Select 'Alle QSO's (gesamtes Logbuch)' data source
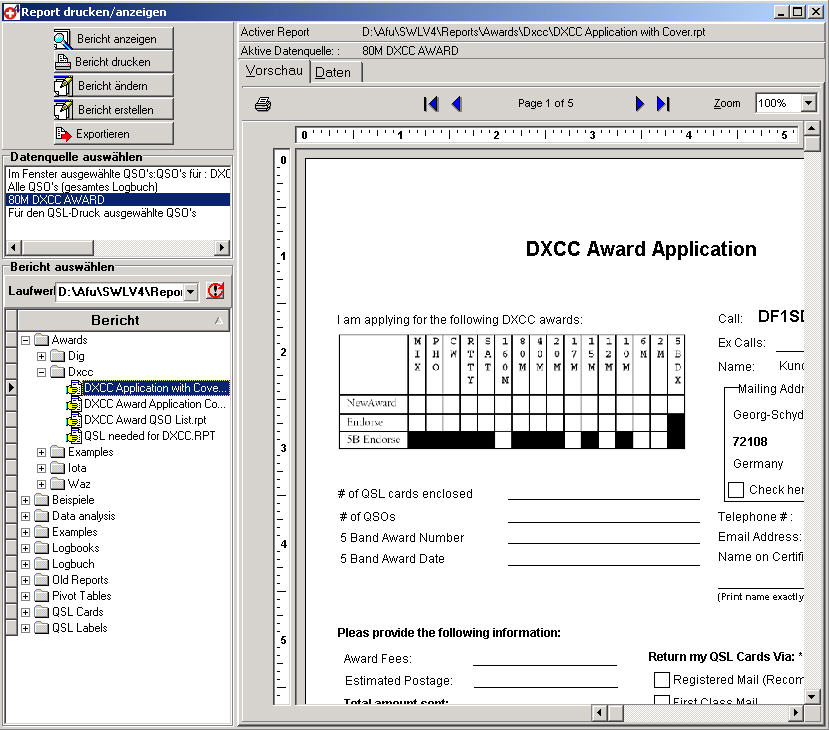The height and width of the screenshot is (730, 829). [68, 187]
